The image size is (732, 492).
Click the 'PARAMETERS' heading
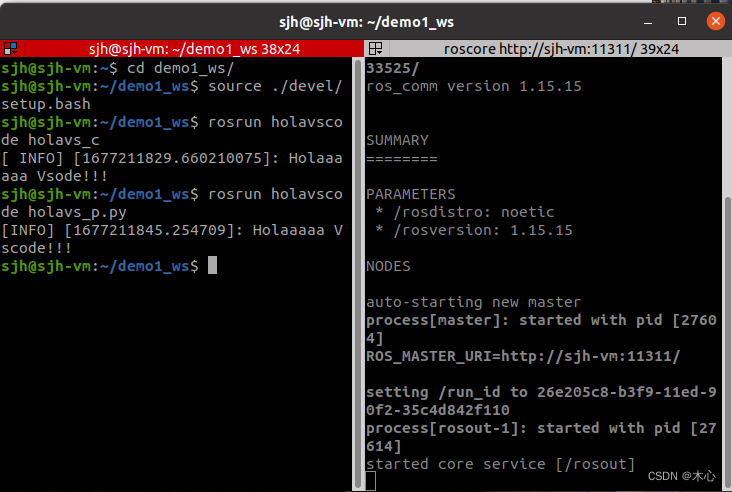pyautogui.click(x=411, y=194)
